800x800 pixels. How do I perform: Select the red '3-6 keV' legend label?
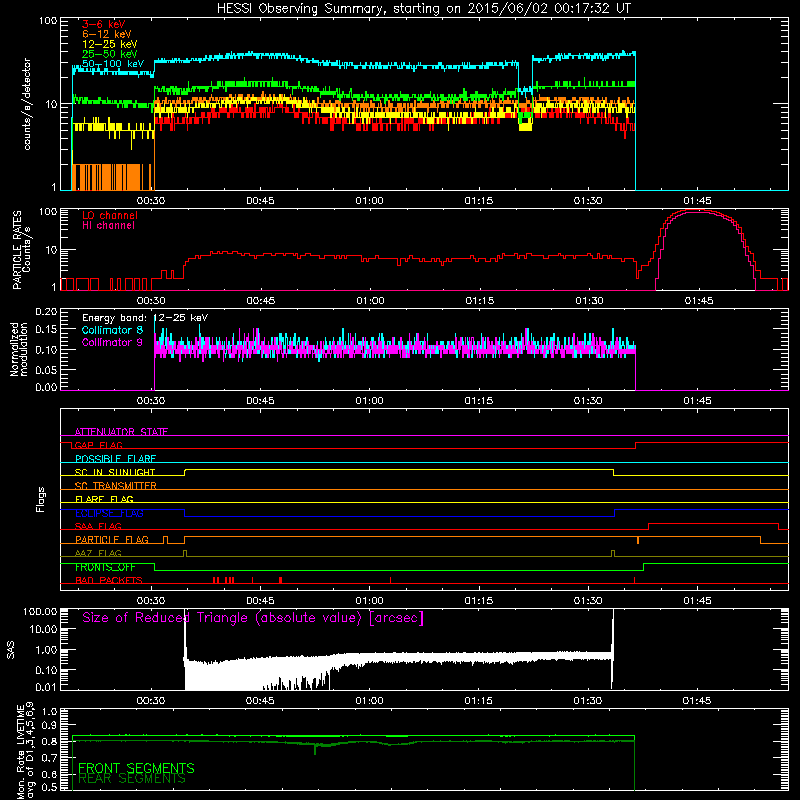pyautogui.click(x=104, y=24)
